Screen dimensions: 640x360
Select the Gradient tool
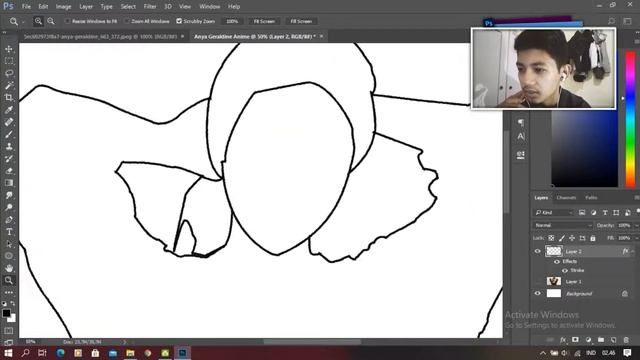pyautogui.click(x=9, y=183)
